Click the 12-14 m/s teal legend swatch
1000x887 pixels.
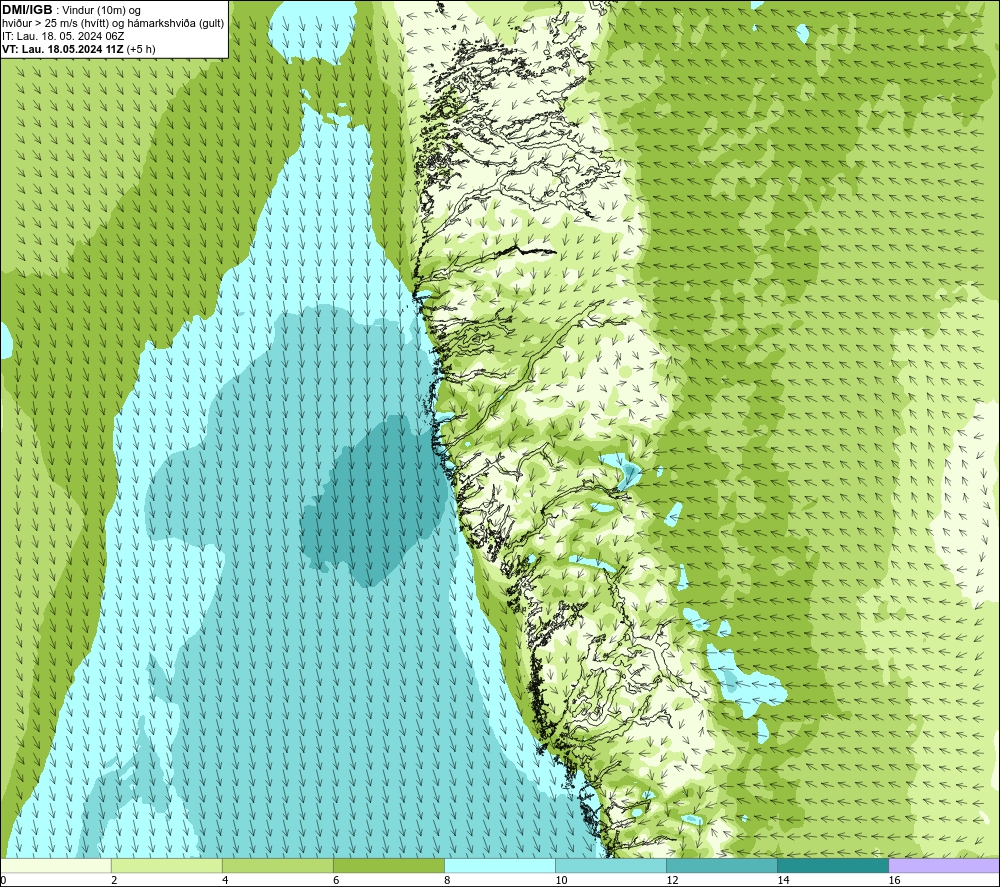722,866
